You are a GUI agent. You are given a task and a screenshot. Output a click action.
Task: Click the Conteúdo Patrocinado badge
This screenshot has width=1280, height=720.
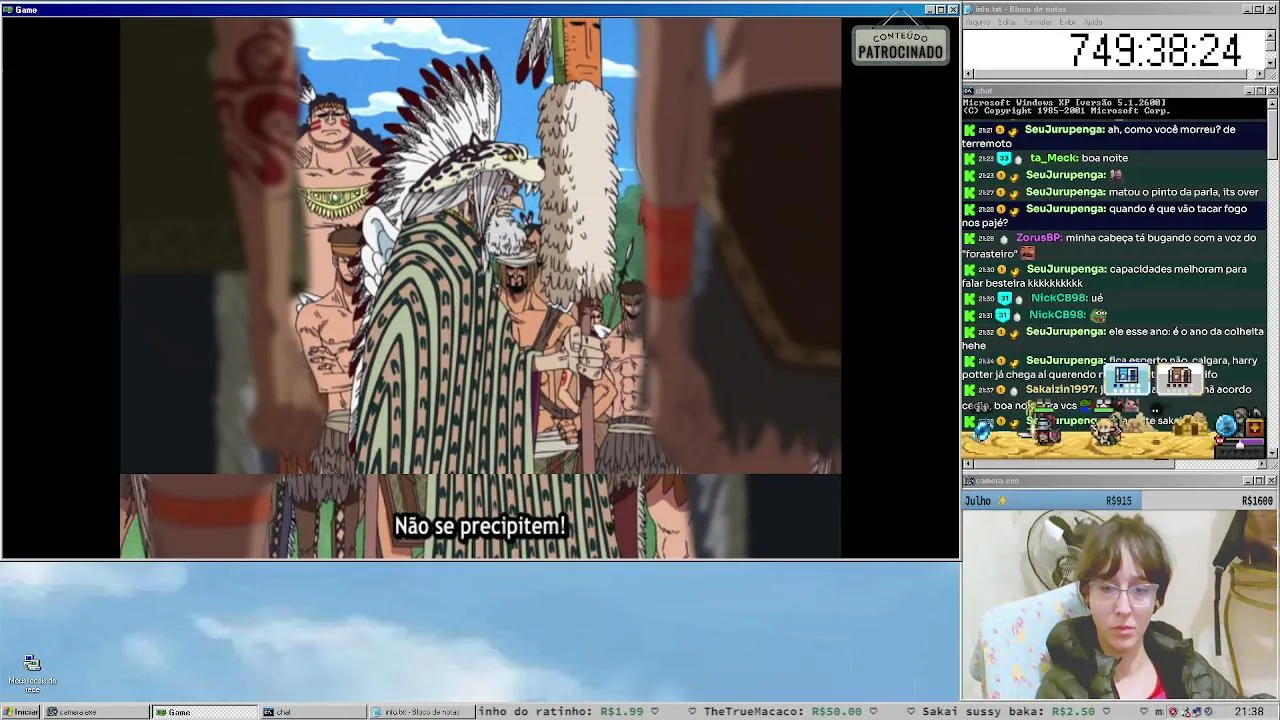(900, 45)
